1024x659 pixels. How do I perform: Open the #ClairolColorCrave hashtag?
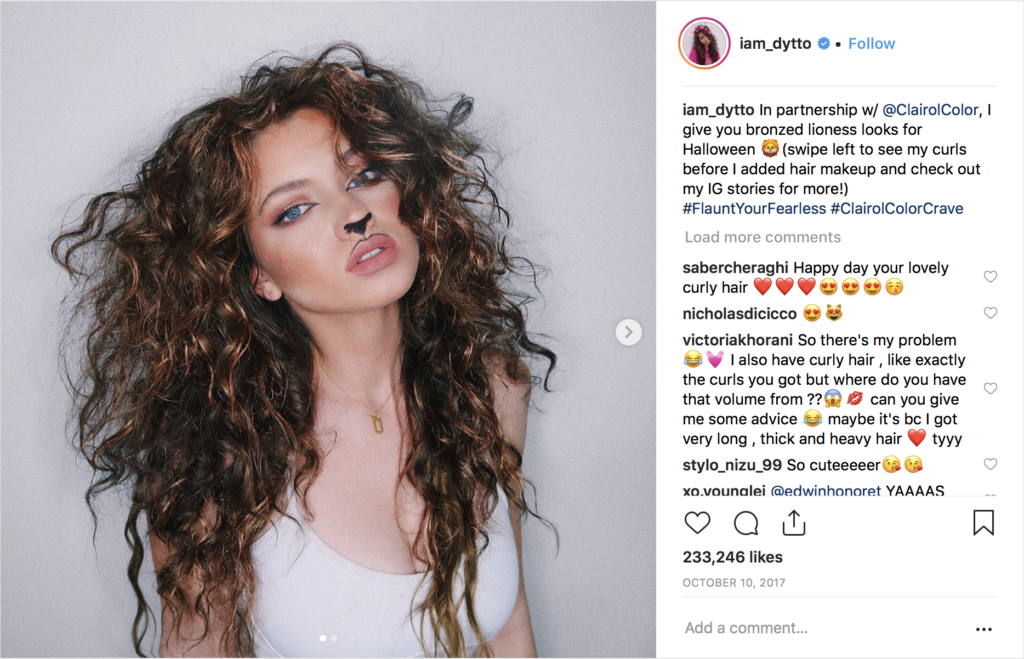click(897, 208)
